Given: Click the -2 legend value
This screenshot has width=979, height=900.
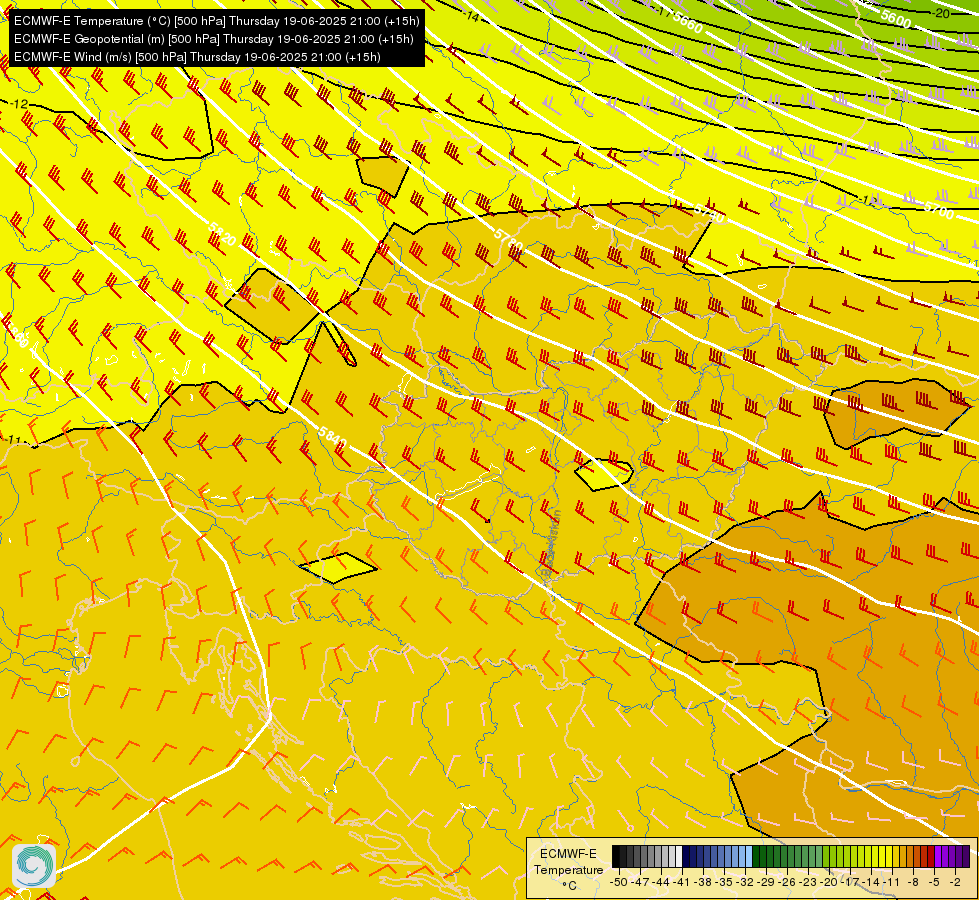Looking at the screenshot, I should [x=955, y=883].
